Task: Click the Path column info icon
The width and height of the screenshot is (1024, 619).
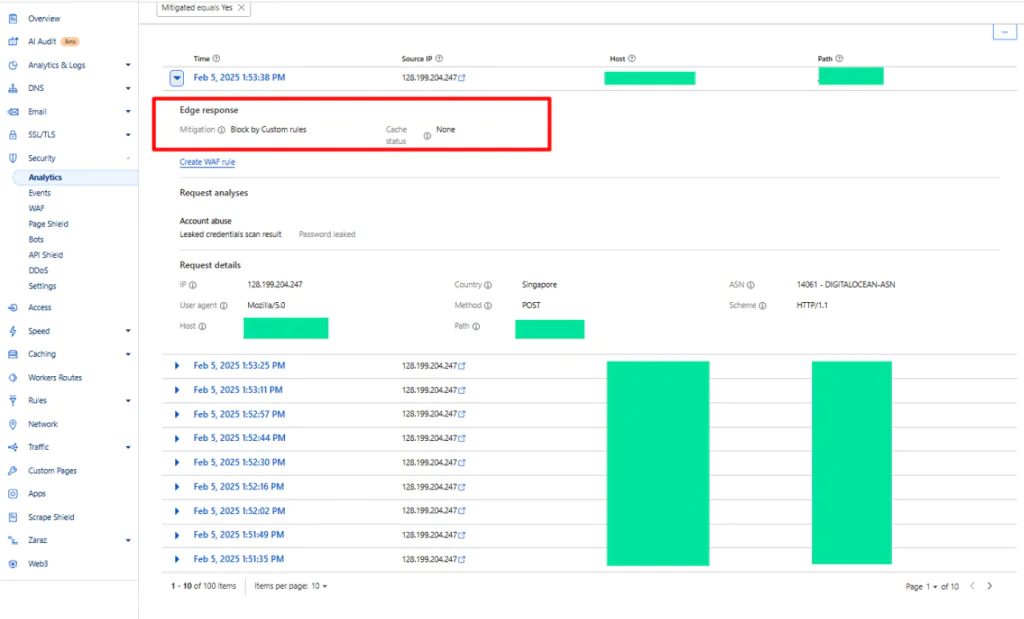Action: click(839, 59)
